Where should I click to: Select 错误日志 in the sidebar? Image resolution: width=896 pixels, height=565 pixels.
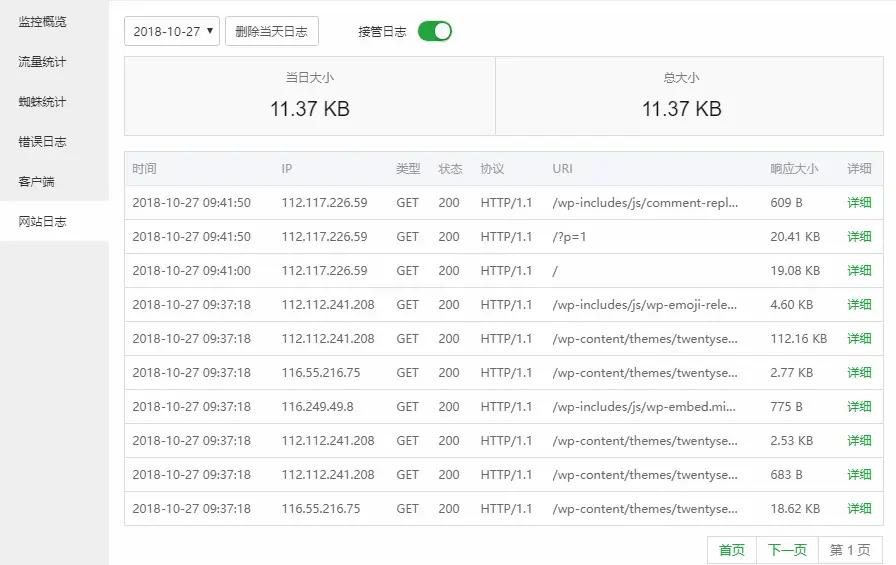coord(43,141)
